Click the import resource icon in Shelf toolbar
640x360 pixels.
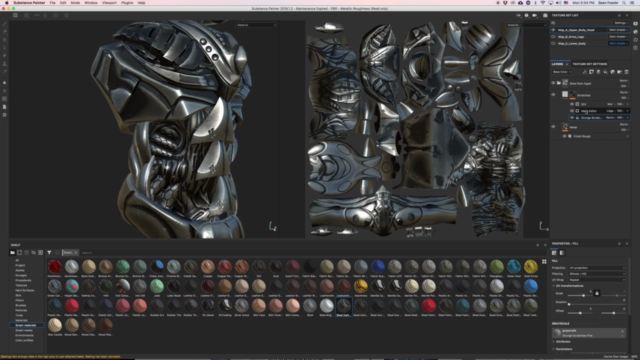click(x=40, y=253)
